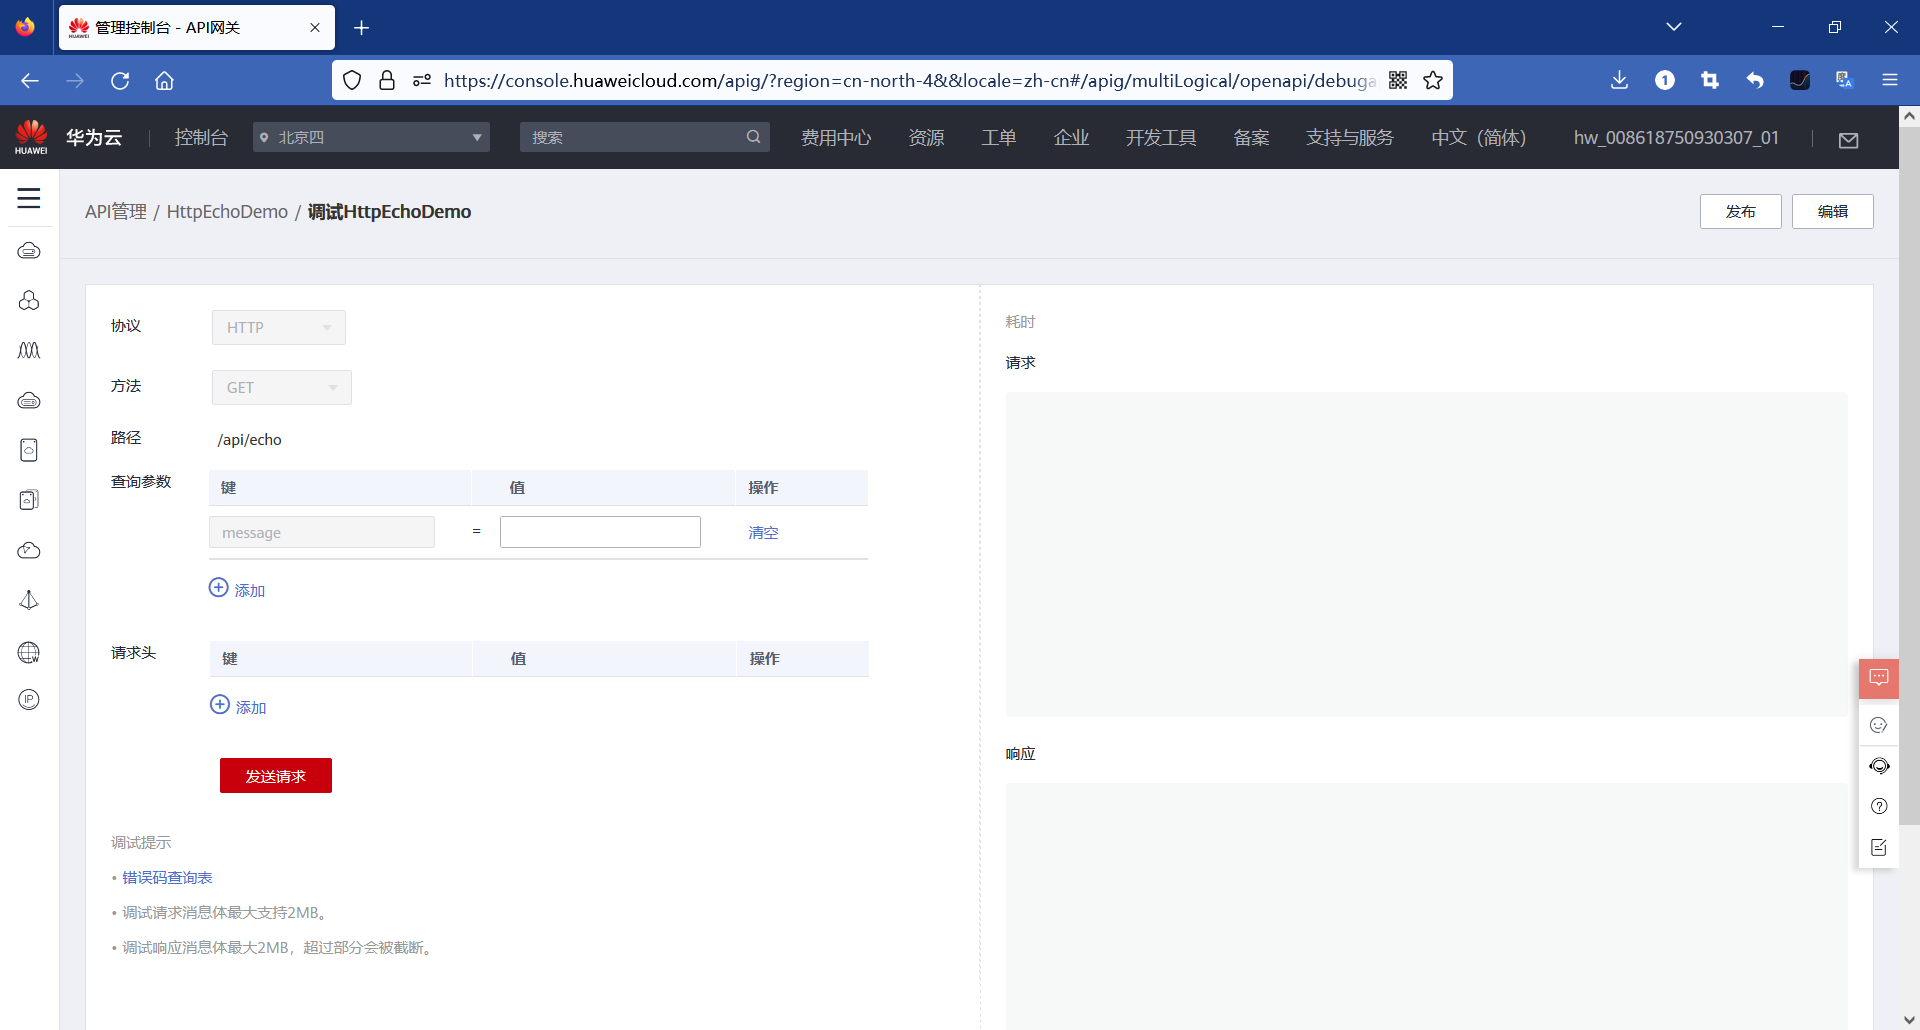The width and height of the screenshot is (1920, 1030).
Task: Click the red 发送请求 button
Action: pos(276,776)
